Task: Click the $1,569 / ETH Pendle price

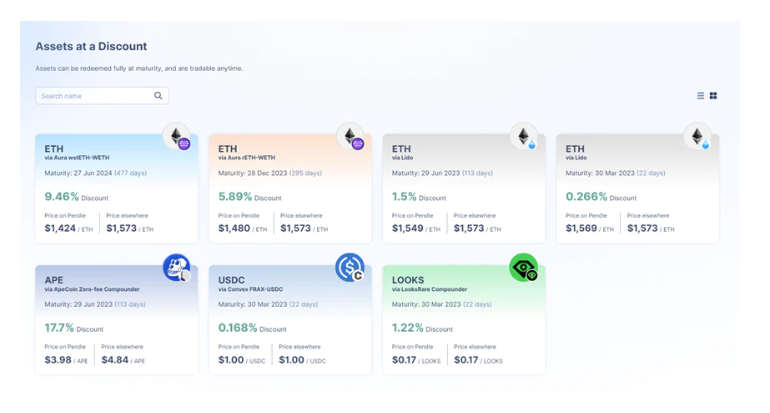Action: (589, 228)
